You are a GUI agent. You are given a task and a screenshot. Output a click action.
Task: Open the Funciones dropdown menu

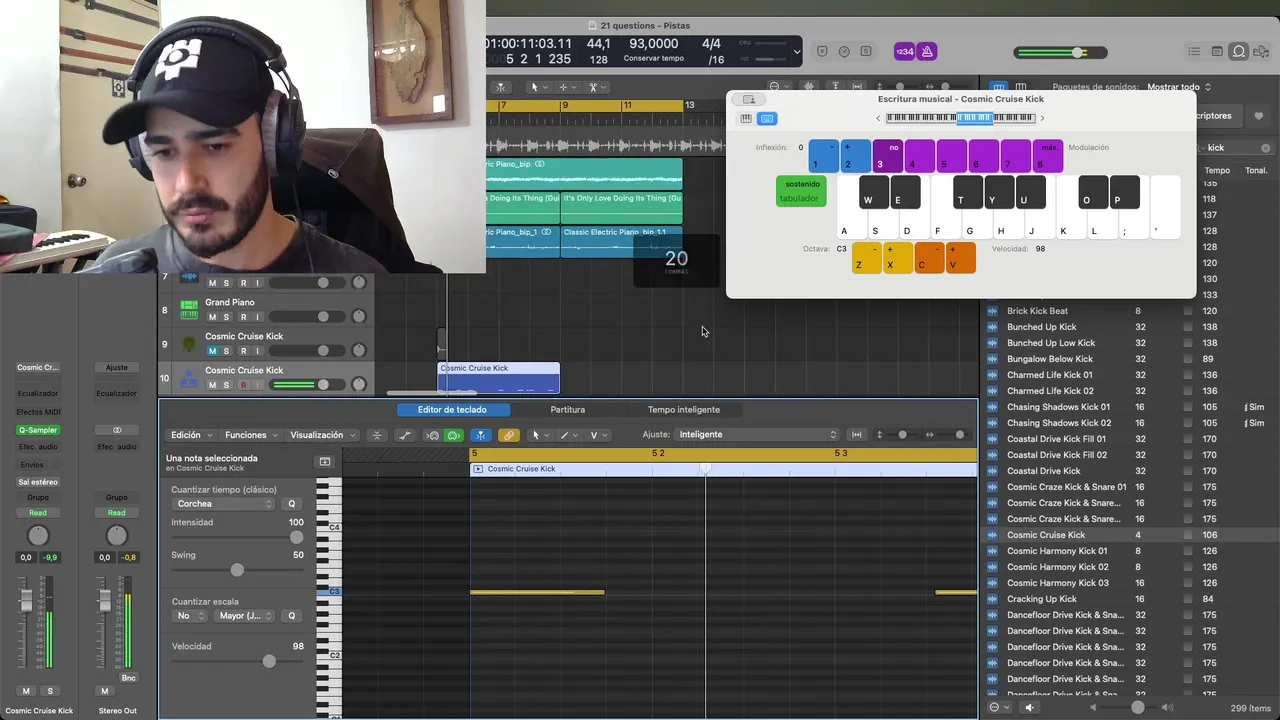tap(251, 435)
